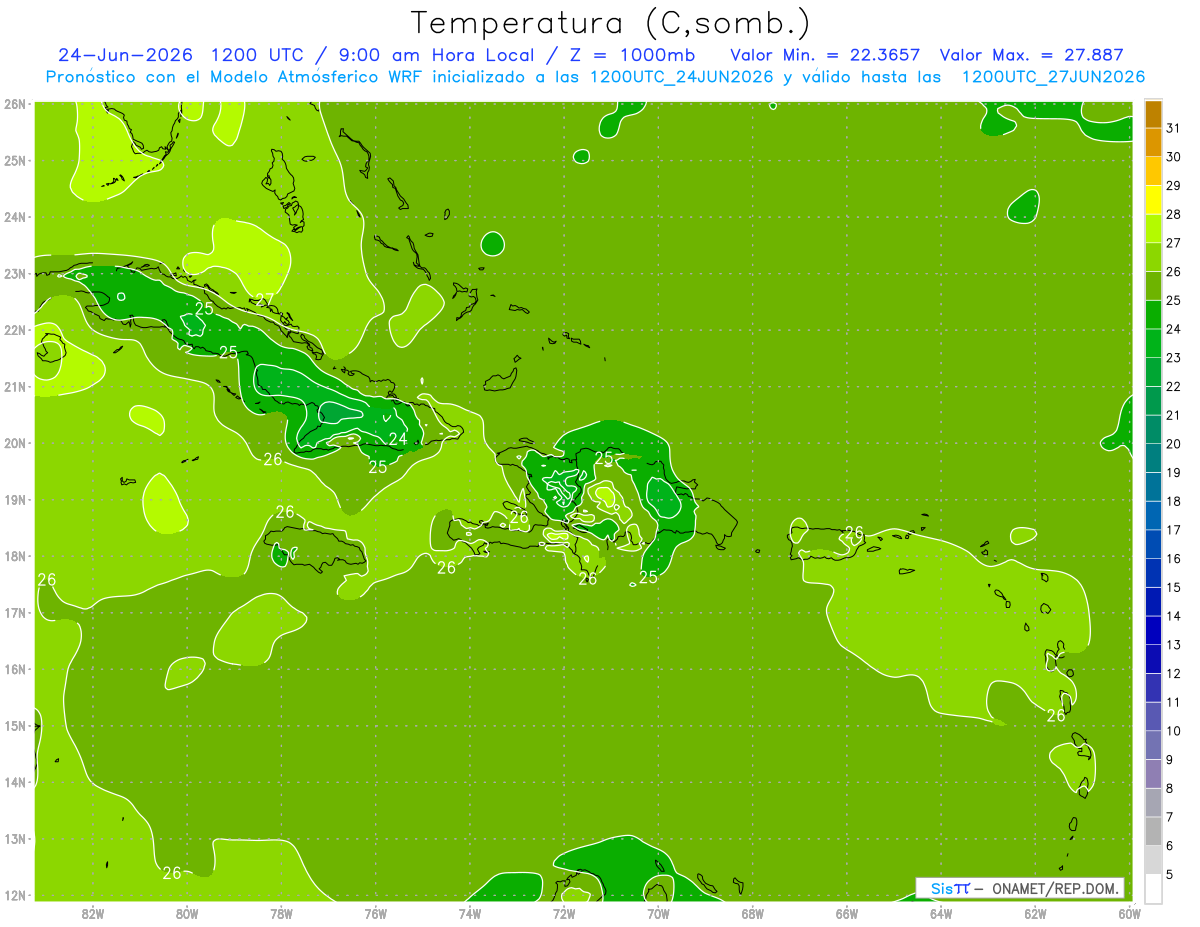
Task: Click the 68W longitude axis label
Action: (x=752, y=913)
